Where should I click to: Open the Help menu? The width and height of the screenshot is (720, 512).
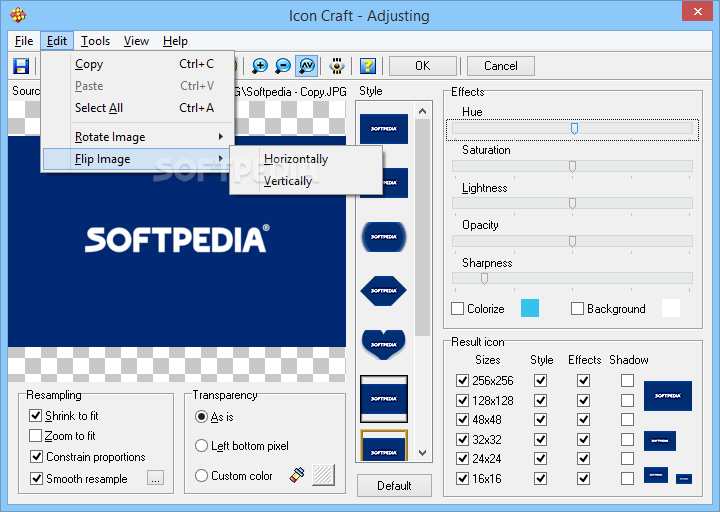pyautogui.click(x=175, y=41)
